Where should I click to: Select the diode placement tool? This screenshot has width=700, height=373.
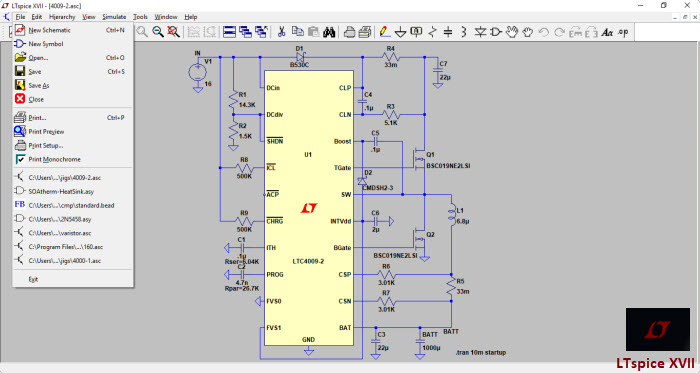tap(480, 32)
